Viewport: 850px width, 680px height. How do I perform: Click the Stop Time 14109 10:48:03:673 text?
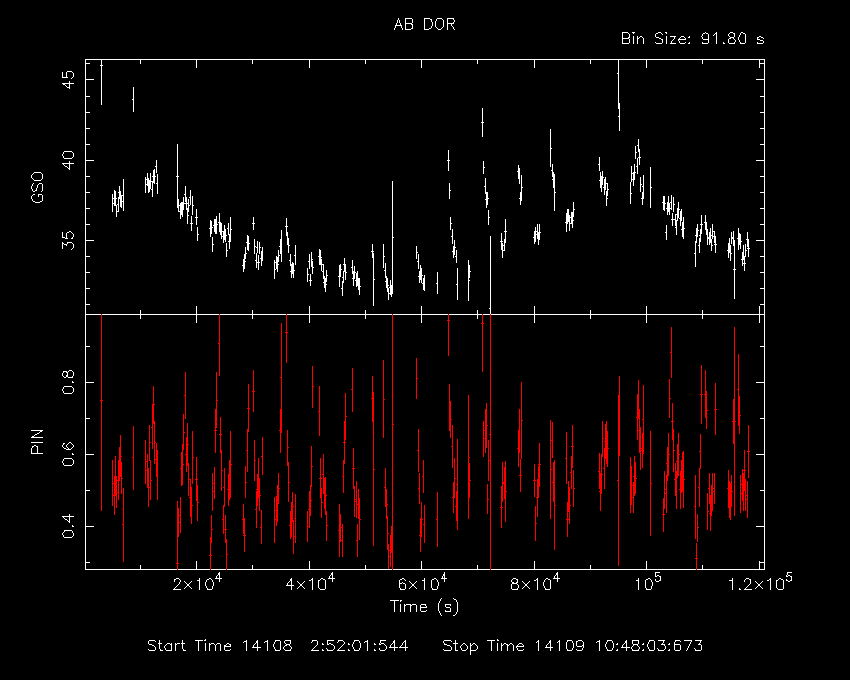pyautogui.click(x=572, y=646)
